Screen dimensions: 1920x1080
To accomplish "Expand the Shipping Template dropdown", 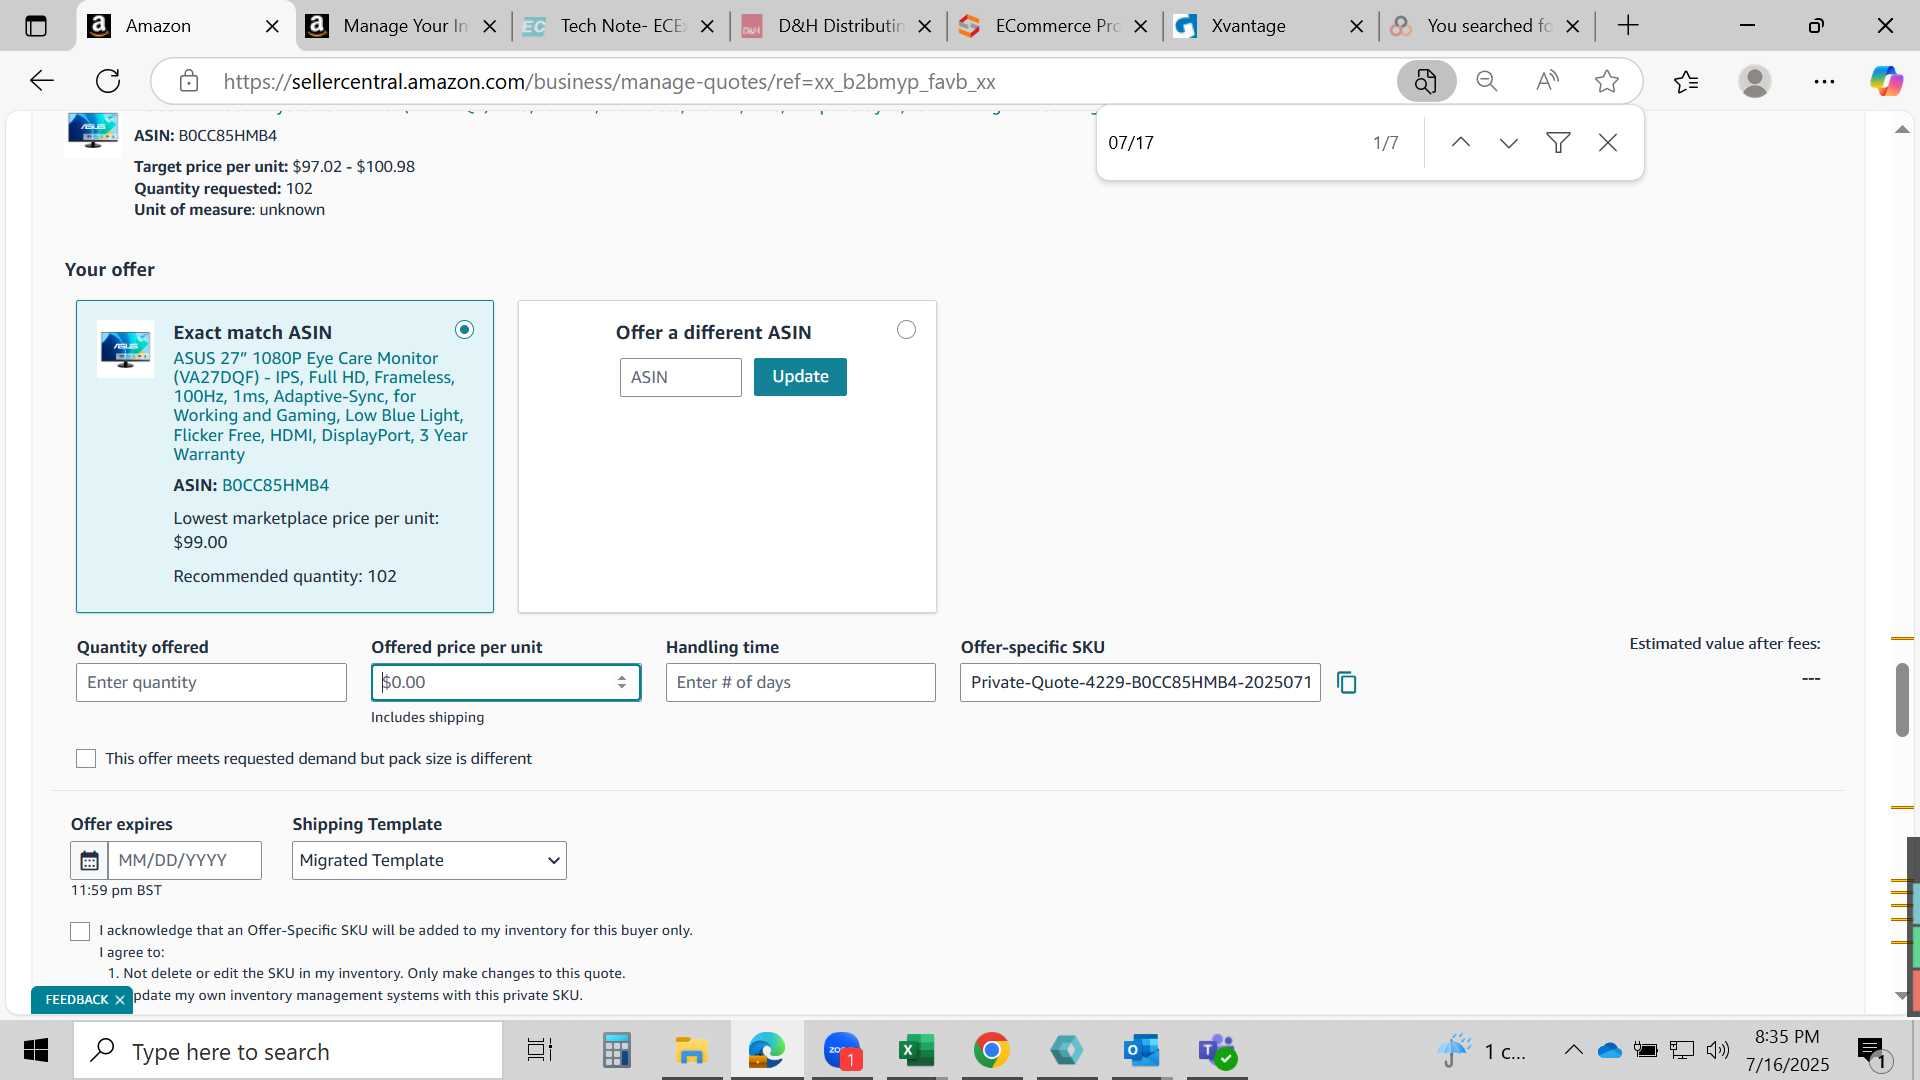I will pos(429,860).
